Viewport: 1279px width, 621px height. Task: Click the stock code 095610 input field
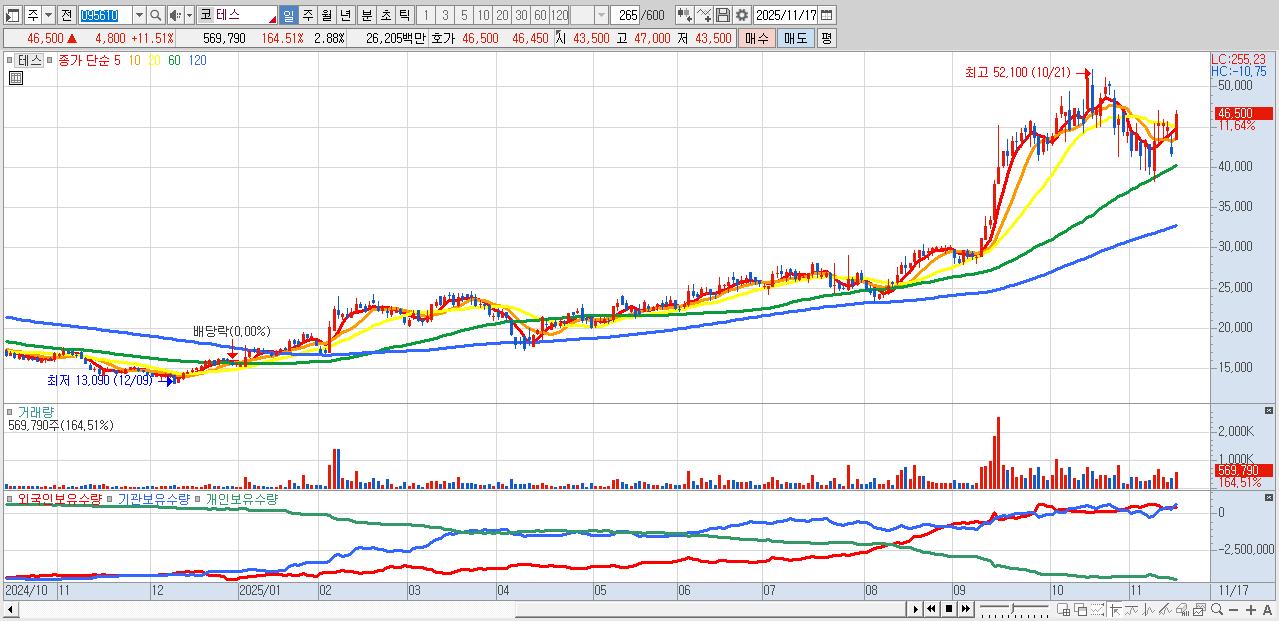point(105,15)
